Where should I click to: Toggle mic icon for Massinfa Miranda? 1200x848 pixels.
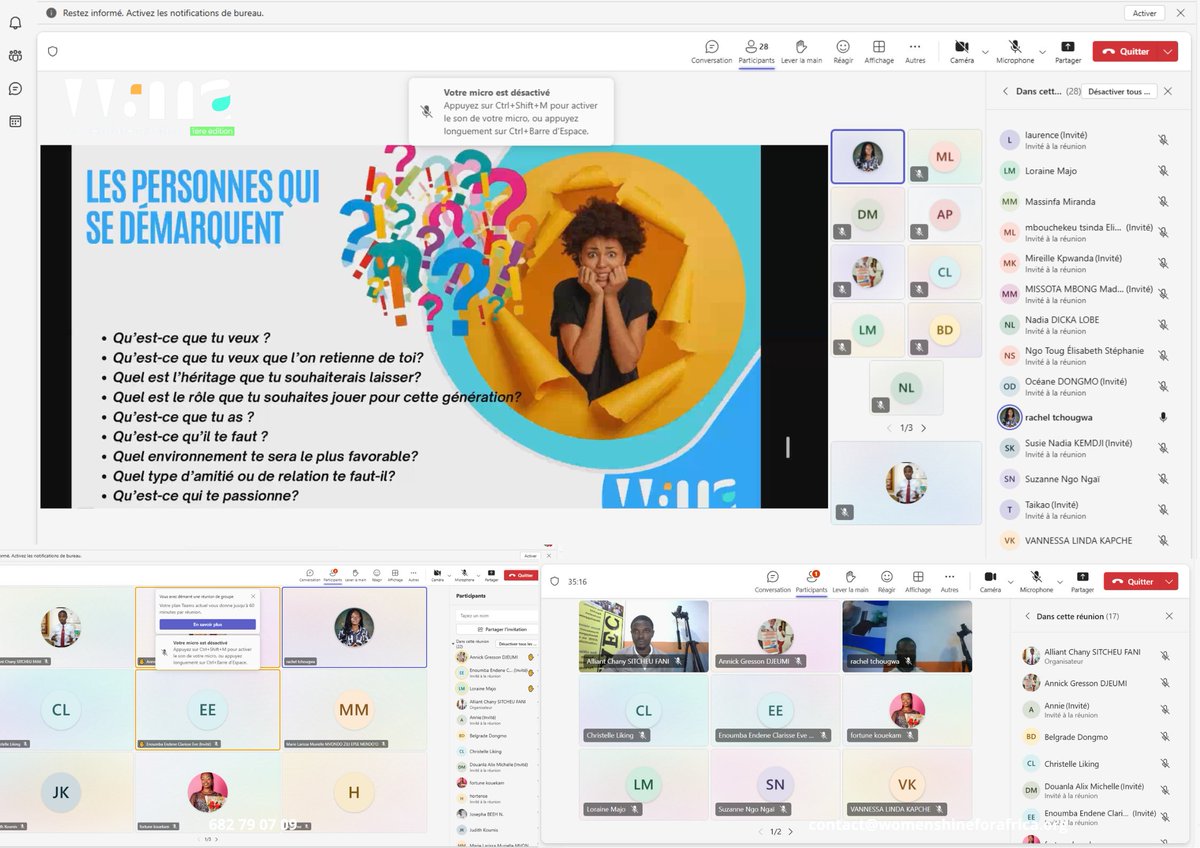1163,201
